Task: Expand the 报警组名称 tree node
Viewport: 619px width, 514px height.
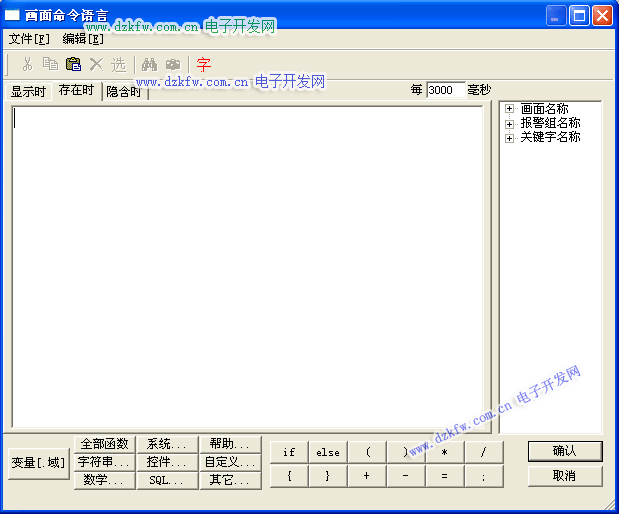Action: coord(510,123)
